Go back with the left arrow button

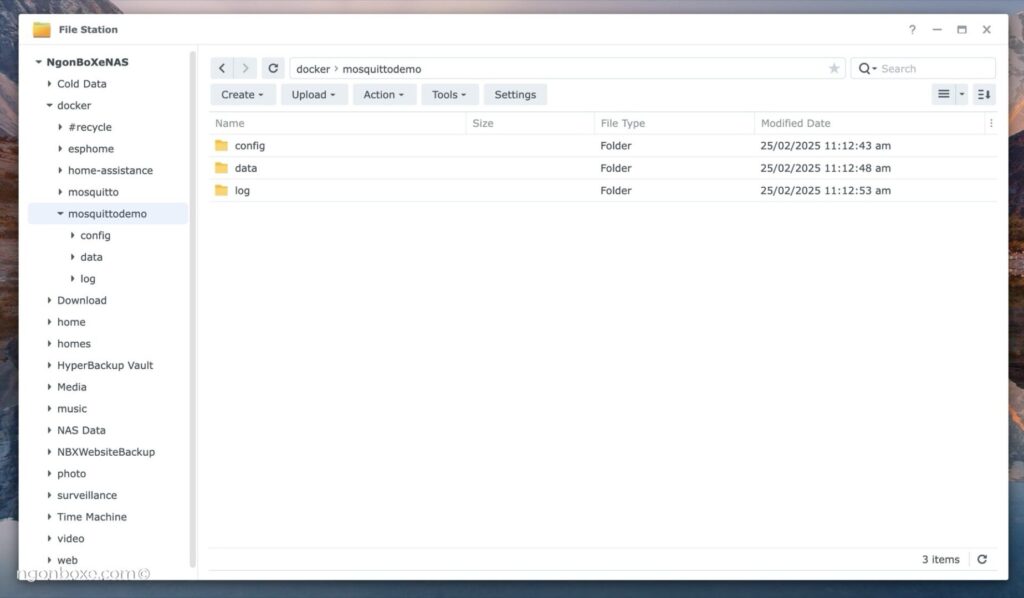coord(222,69)
